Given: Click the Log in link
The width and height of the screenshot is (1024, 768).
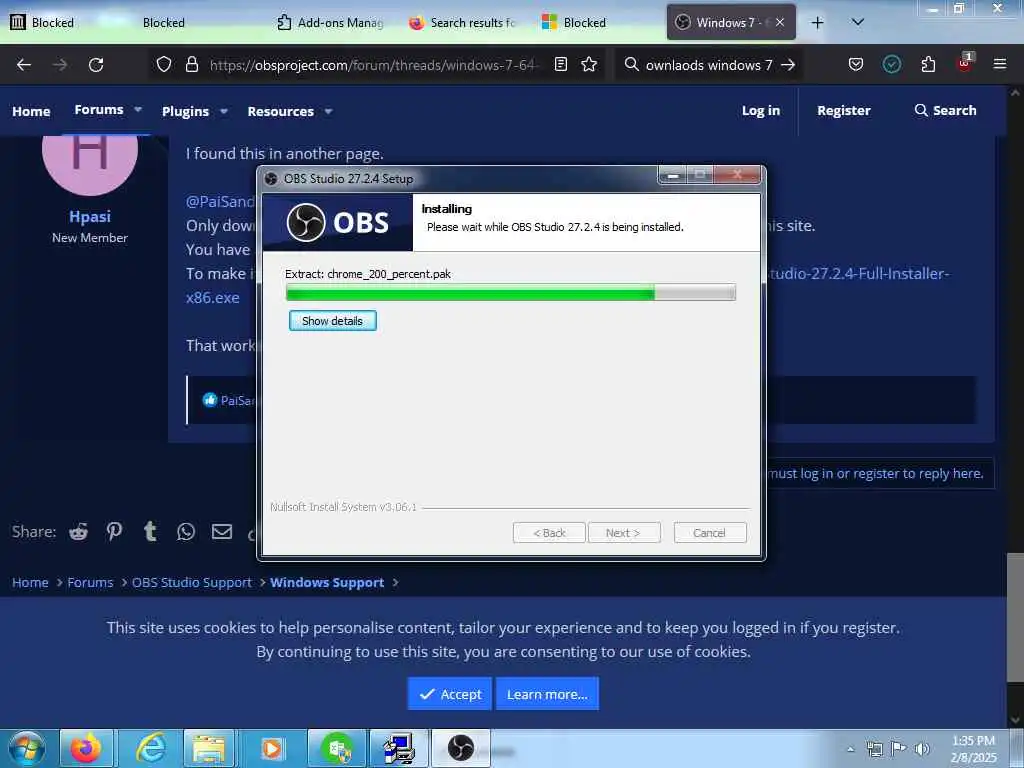Looking at the screenshot, I should pyautogui.click(x=761, y=110).
